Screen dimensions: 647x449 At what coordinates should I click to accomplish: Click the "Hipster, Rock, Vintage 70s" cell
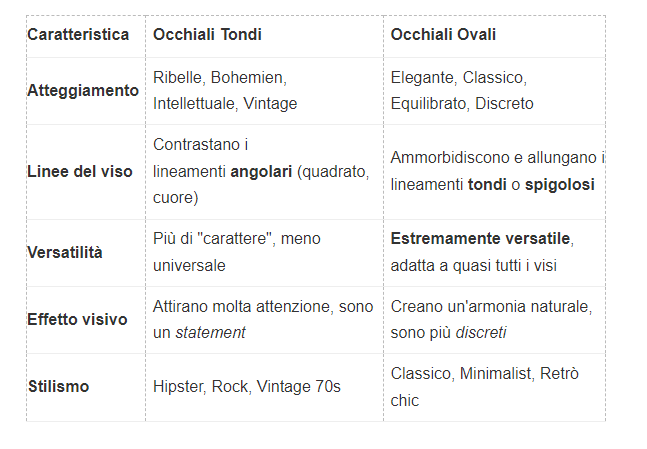pos(247,386)
